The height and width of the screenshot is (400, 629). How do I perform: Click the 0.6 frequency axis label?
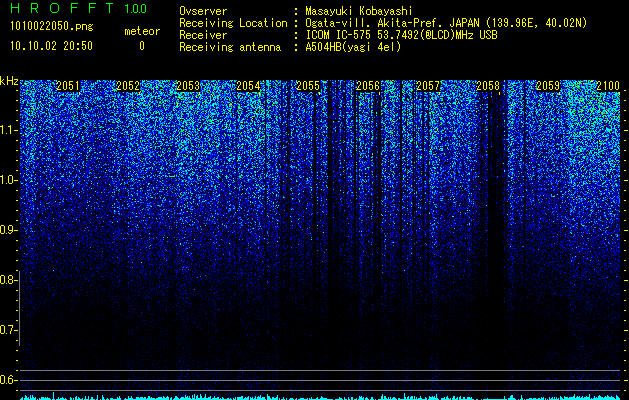point(8,380)
